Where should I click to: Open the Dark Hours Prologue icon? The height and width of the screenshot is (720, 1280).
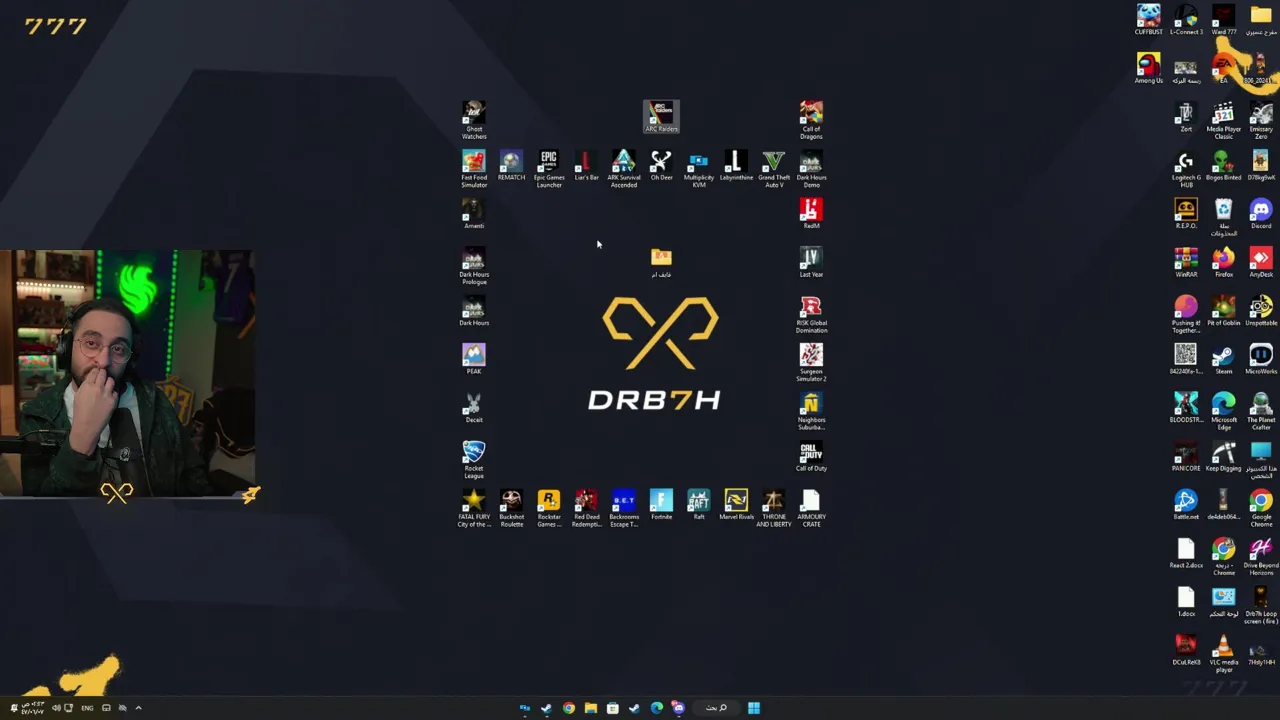(474, 266)
